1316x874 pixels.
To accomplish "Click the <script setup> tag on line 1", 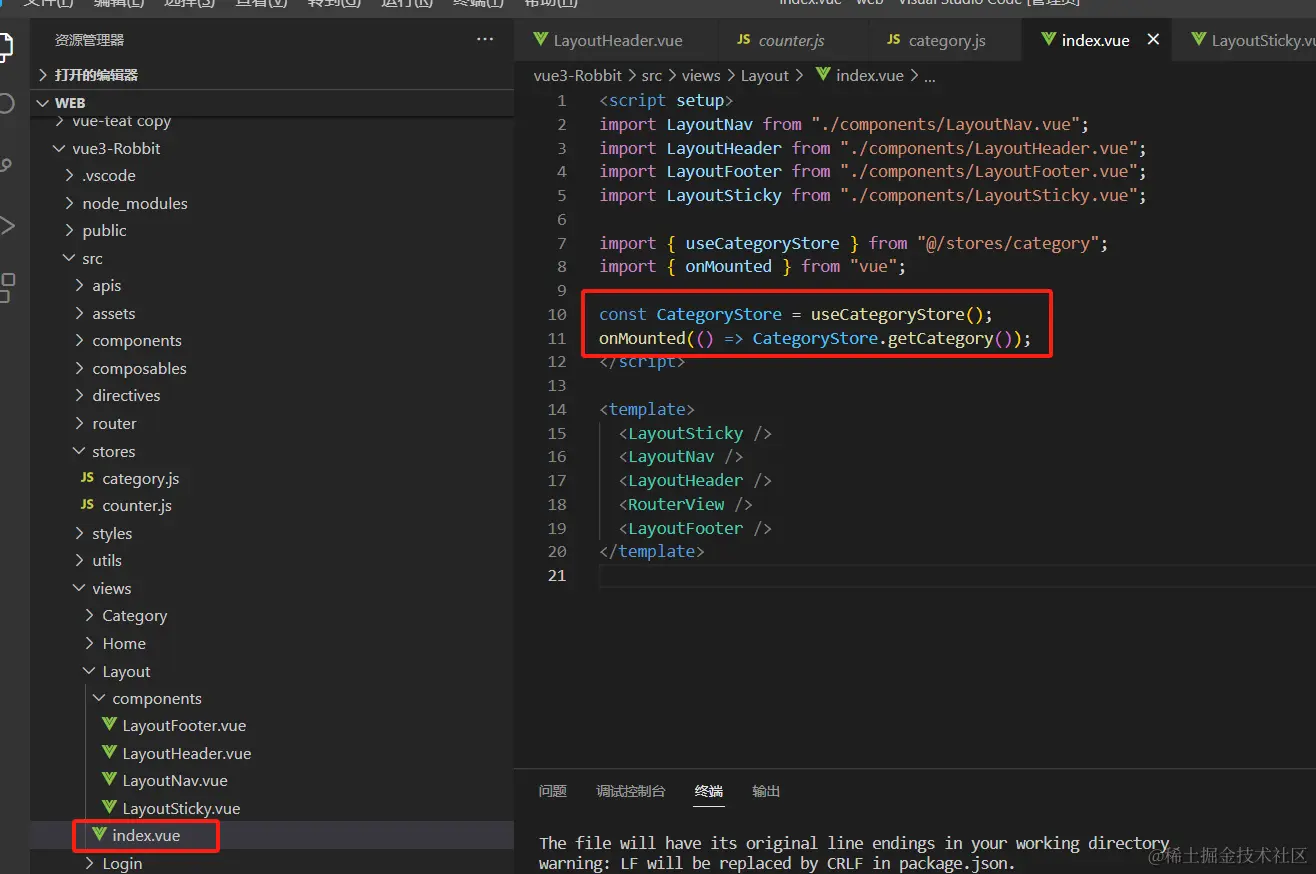I will click(666, 100).
